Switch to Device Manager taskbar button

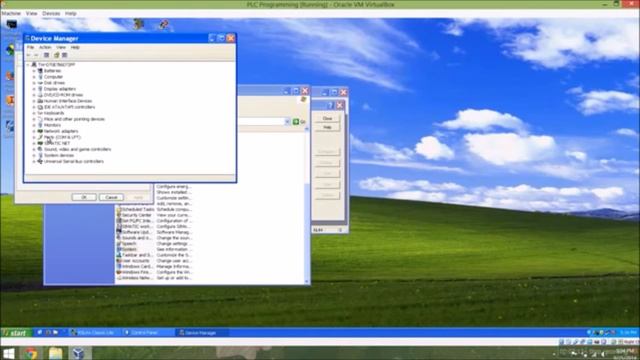[202, 333]
